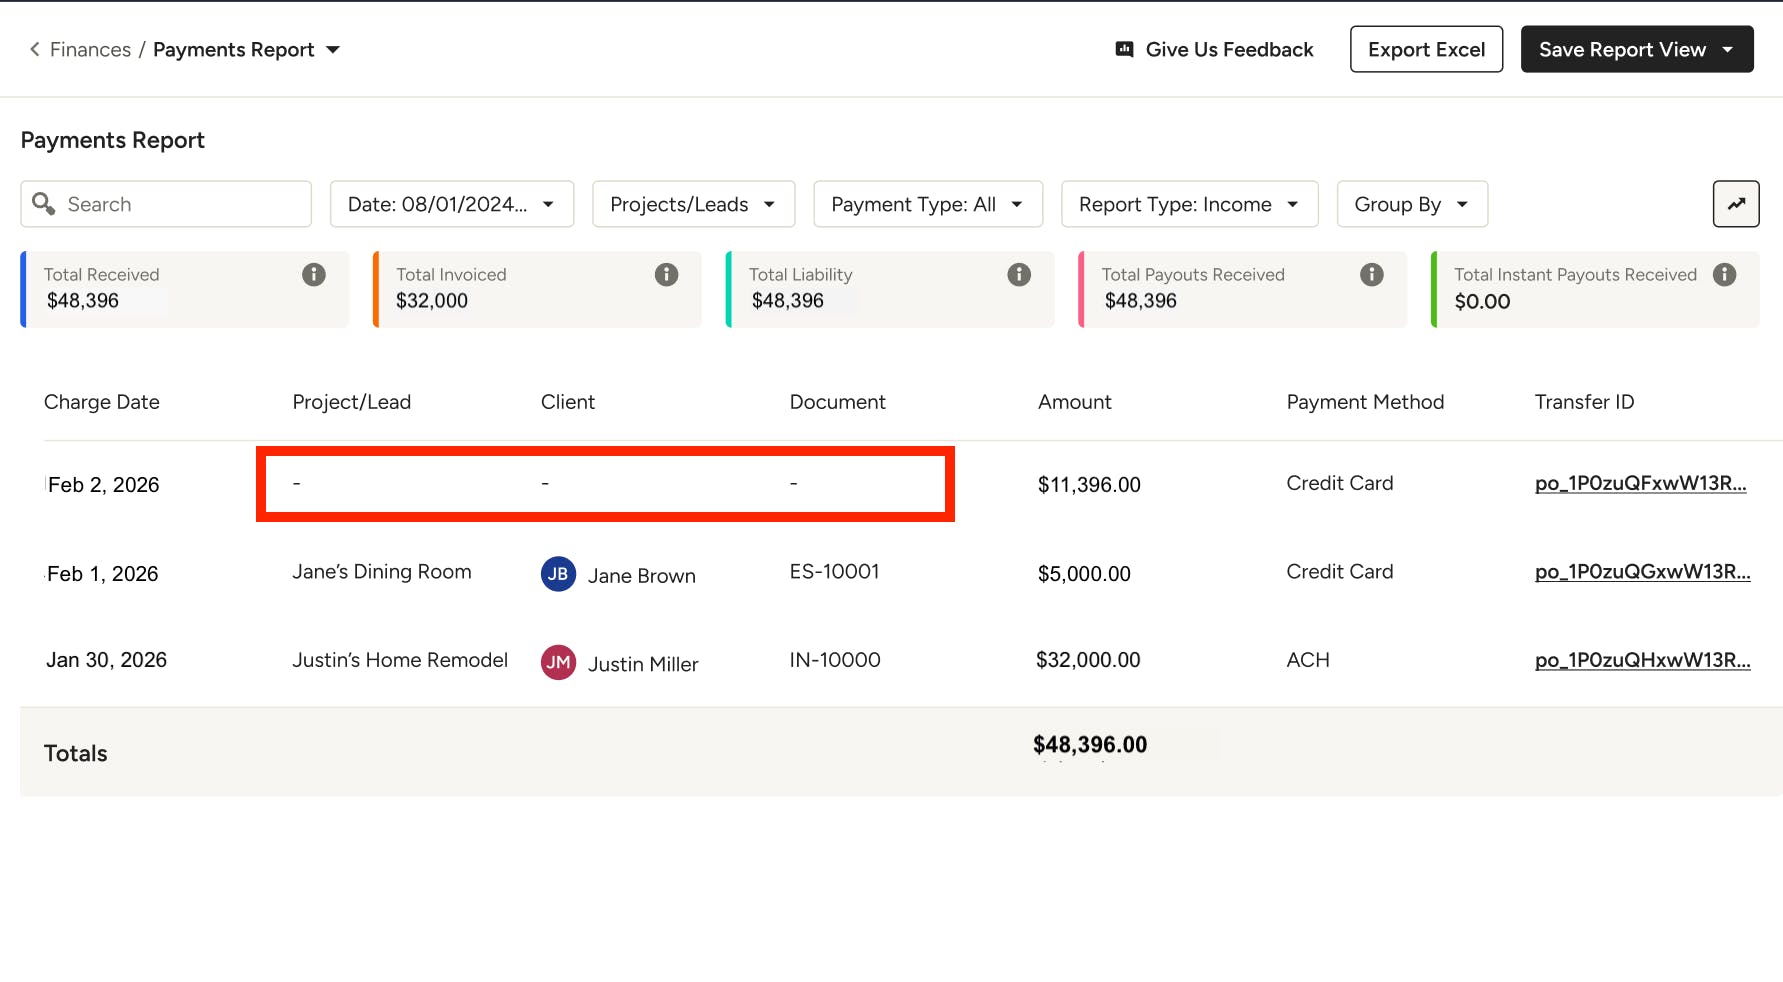Open the Payment Type: All dropdown
Screen dimensions: 1783x982
pyautogui.click(x=928, y=204)
